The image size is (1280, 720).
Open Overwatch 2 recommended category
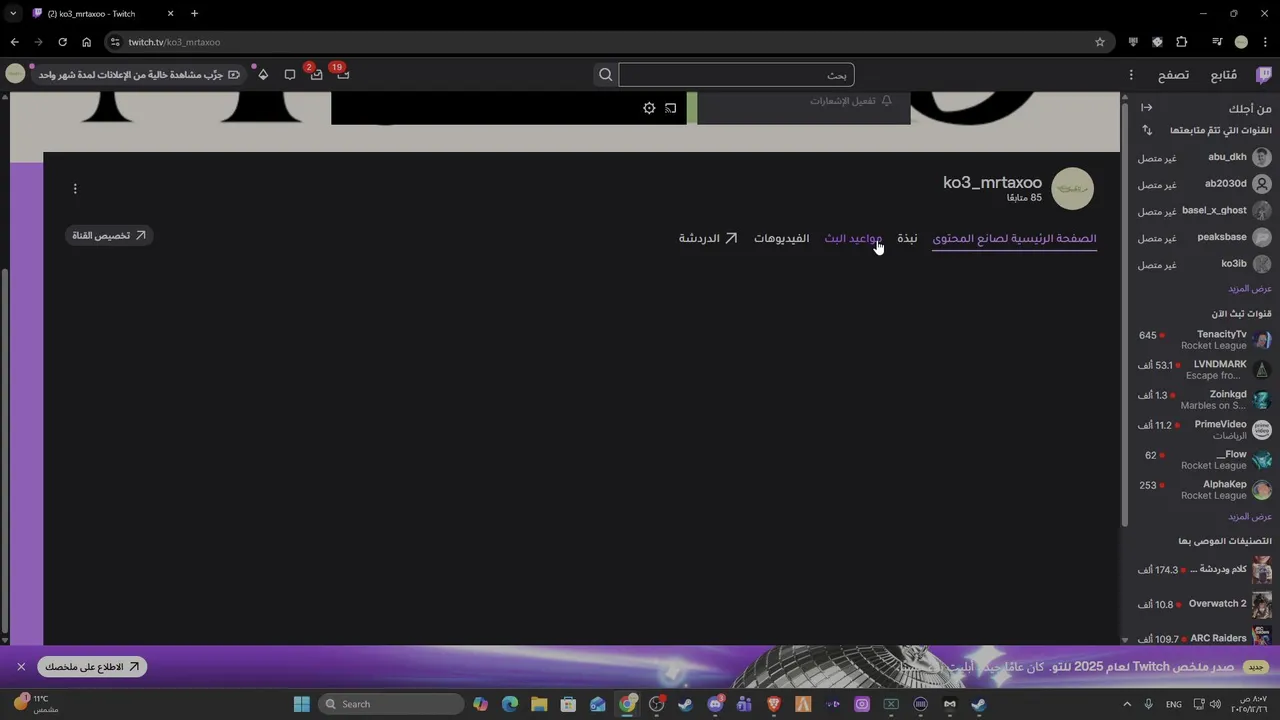tap(1204, 604)
